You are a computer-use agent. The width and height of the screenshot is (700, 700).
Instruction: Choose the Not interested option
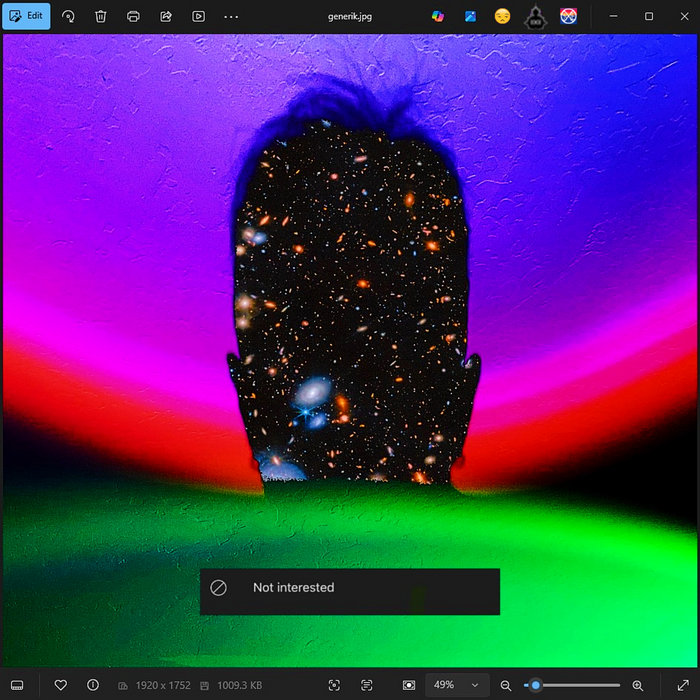coord(350,592)
